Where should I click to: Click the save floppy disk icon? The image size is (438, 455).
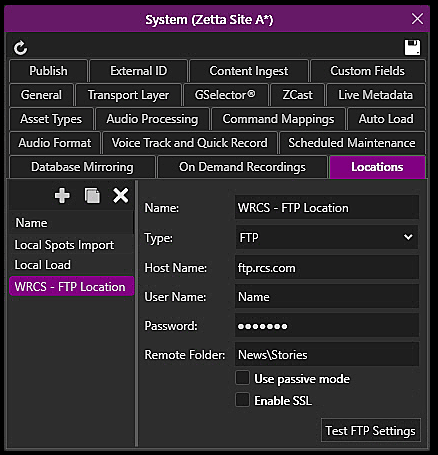pos(412,47)
